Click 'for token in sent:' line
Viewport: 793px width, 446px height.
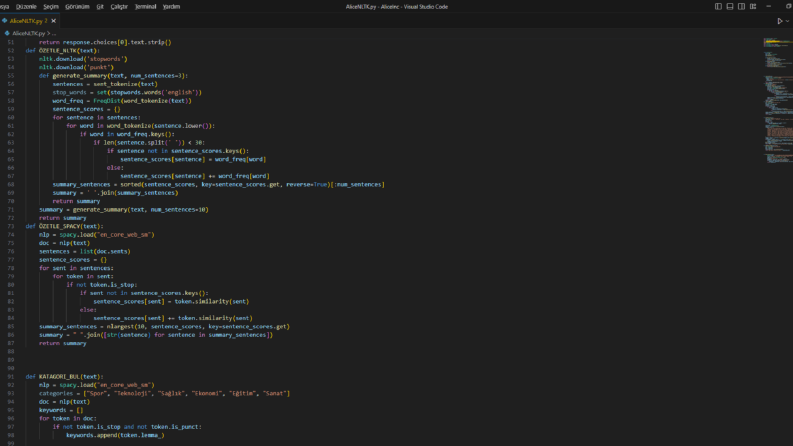(x=83, y=276)
